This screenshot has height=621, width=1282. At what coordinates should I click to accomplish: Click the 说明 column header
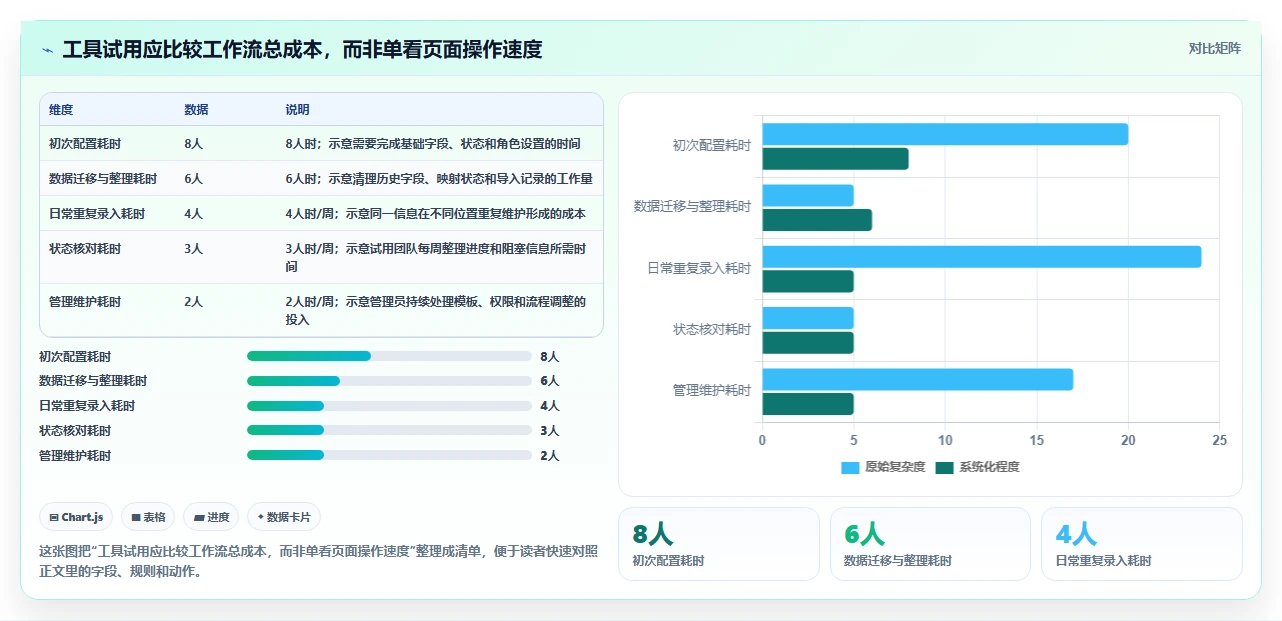297,110
